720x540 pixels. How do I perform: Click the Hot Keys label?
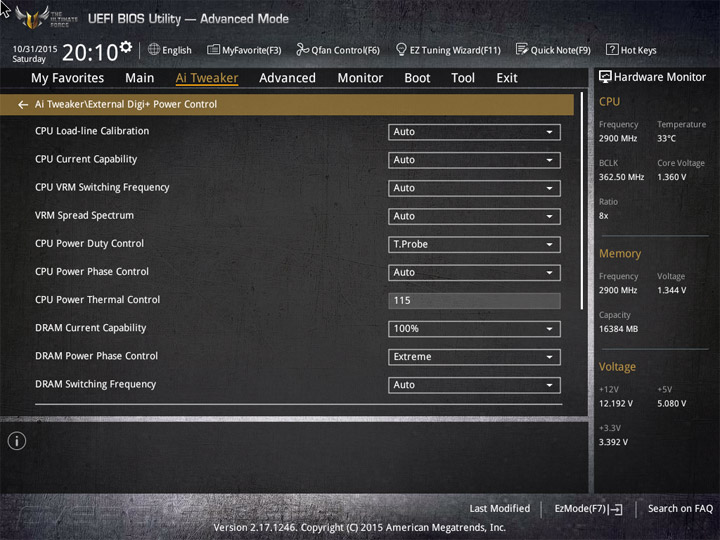click(x=638, y=51)
